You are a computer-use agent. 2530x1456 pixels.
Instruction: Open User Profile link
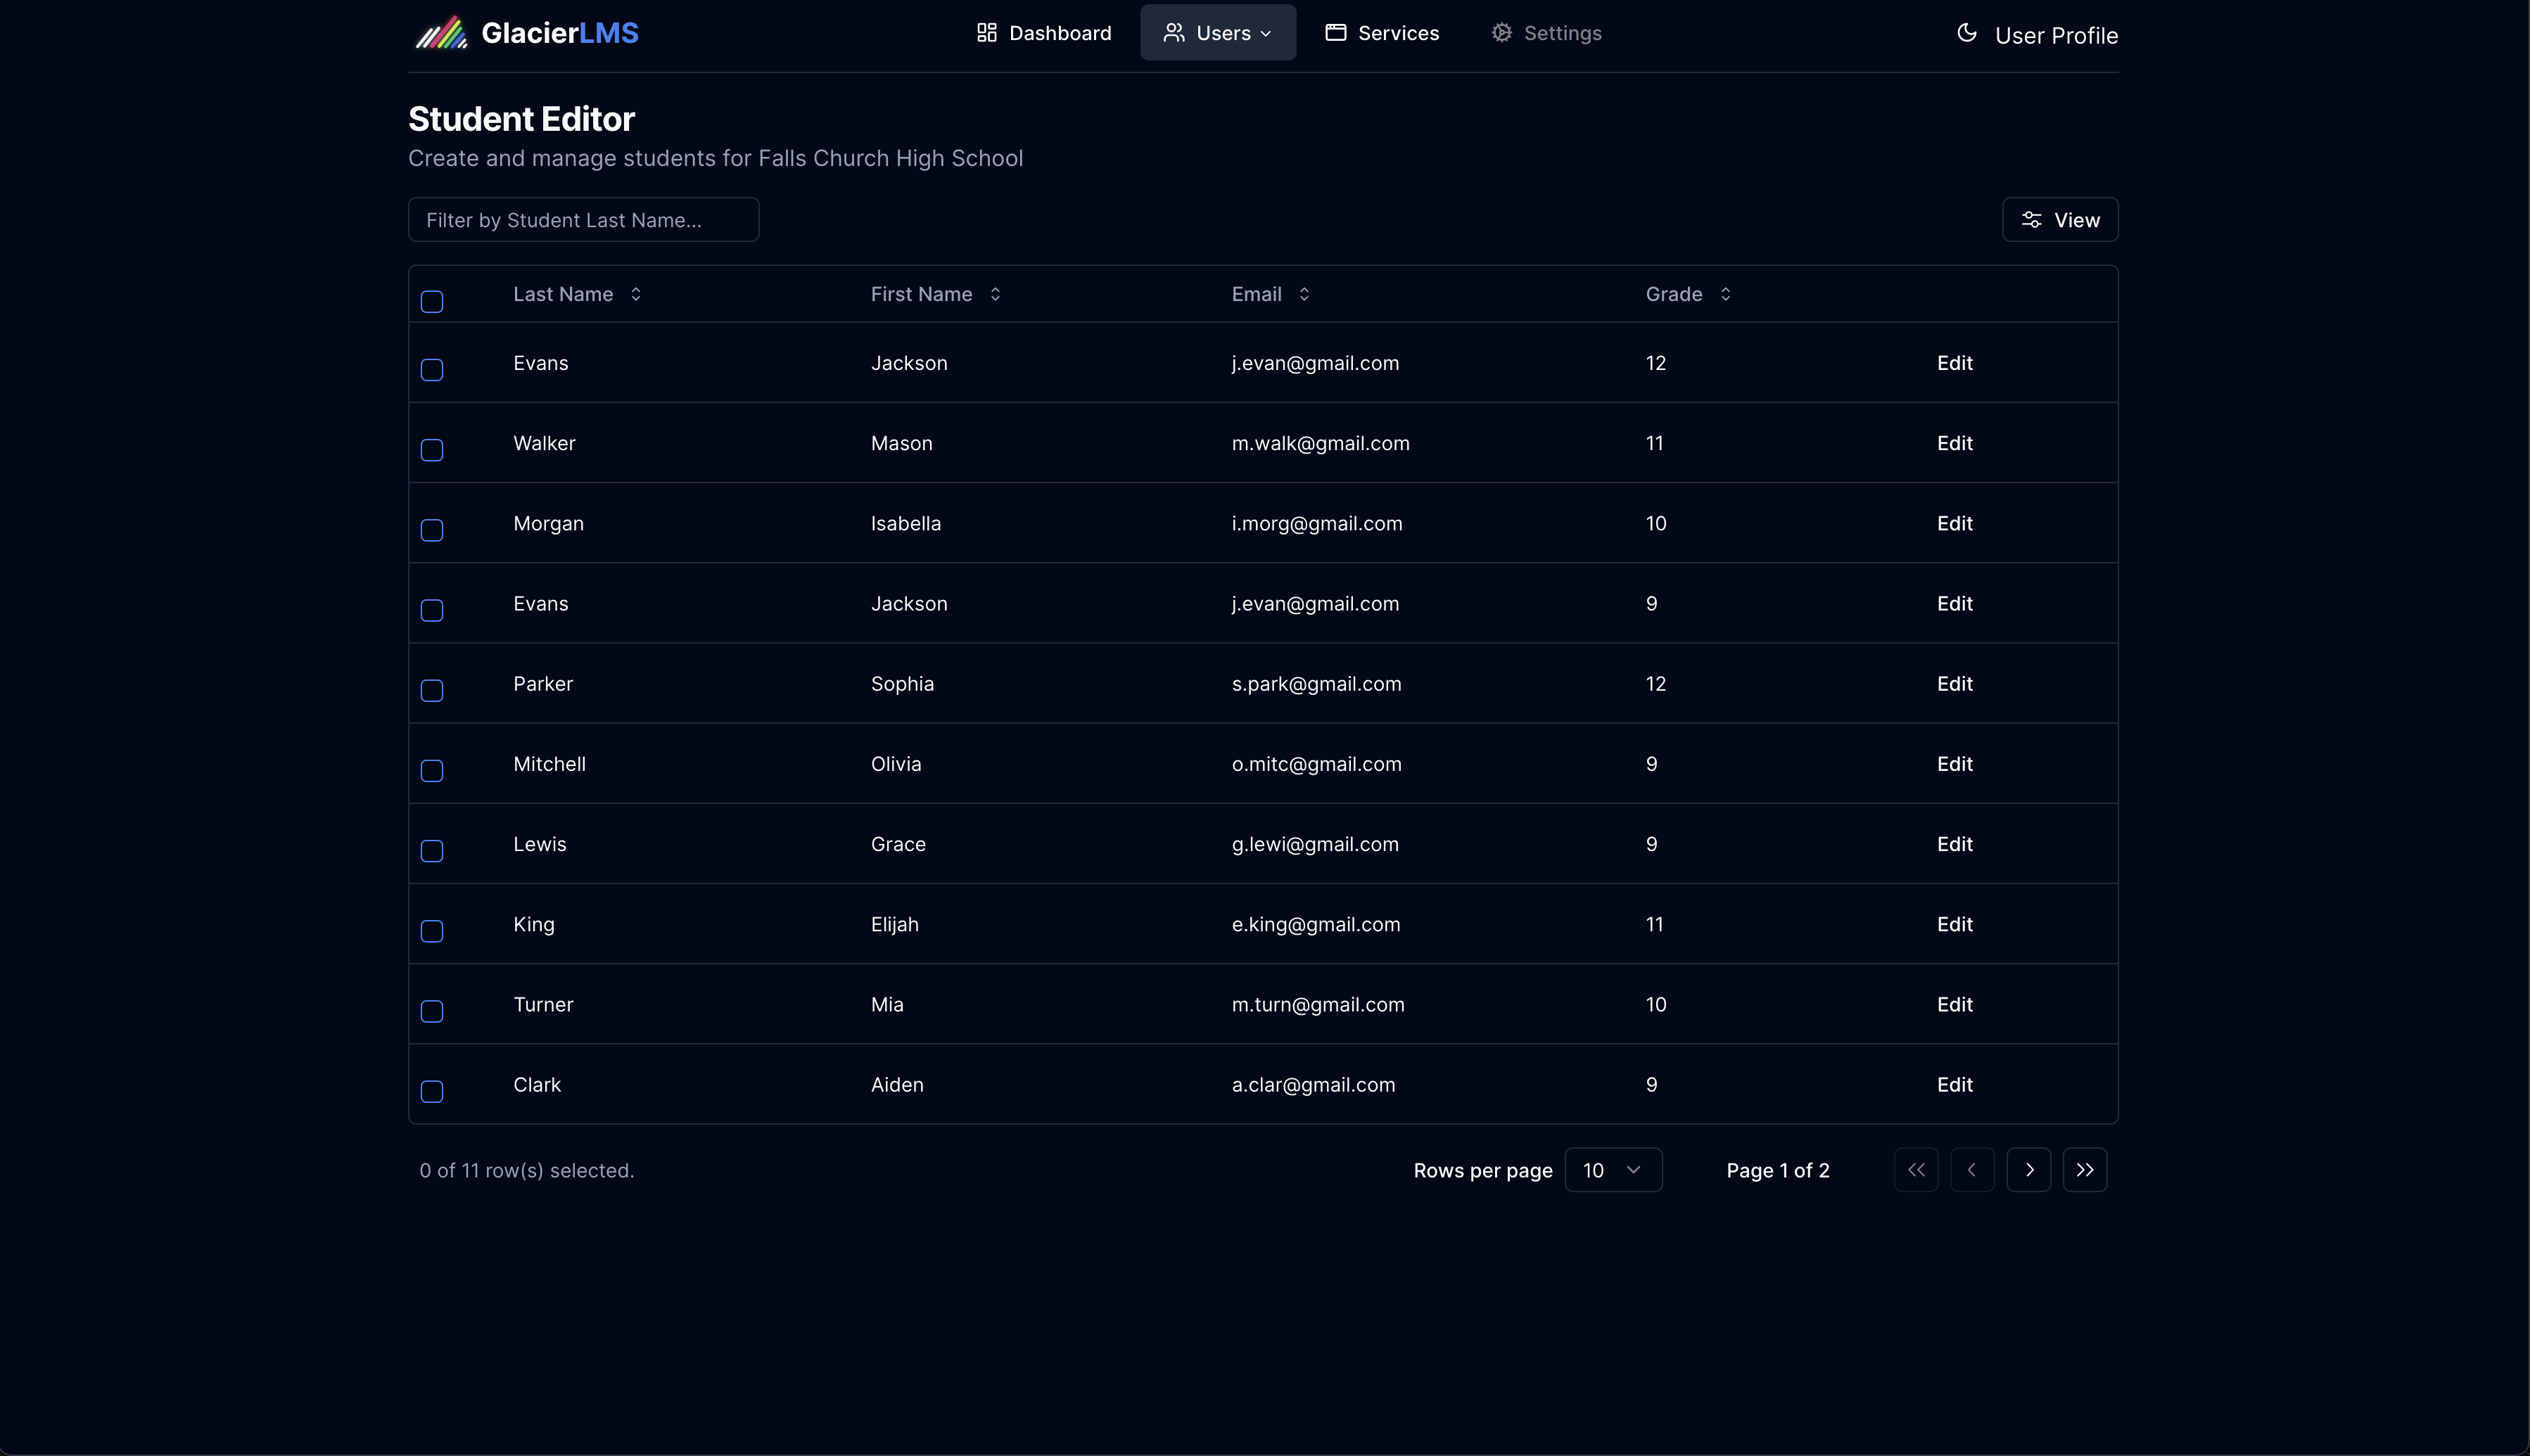2055,36
